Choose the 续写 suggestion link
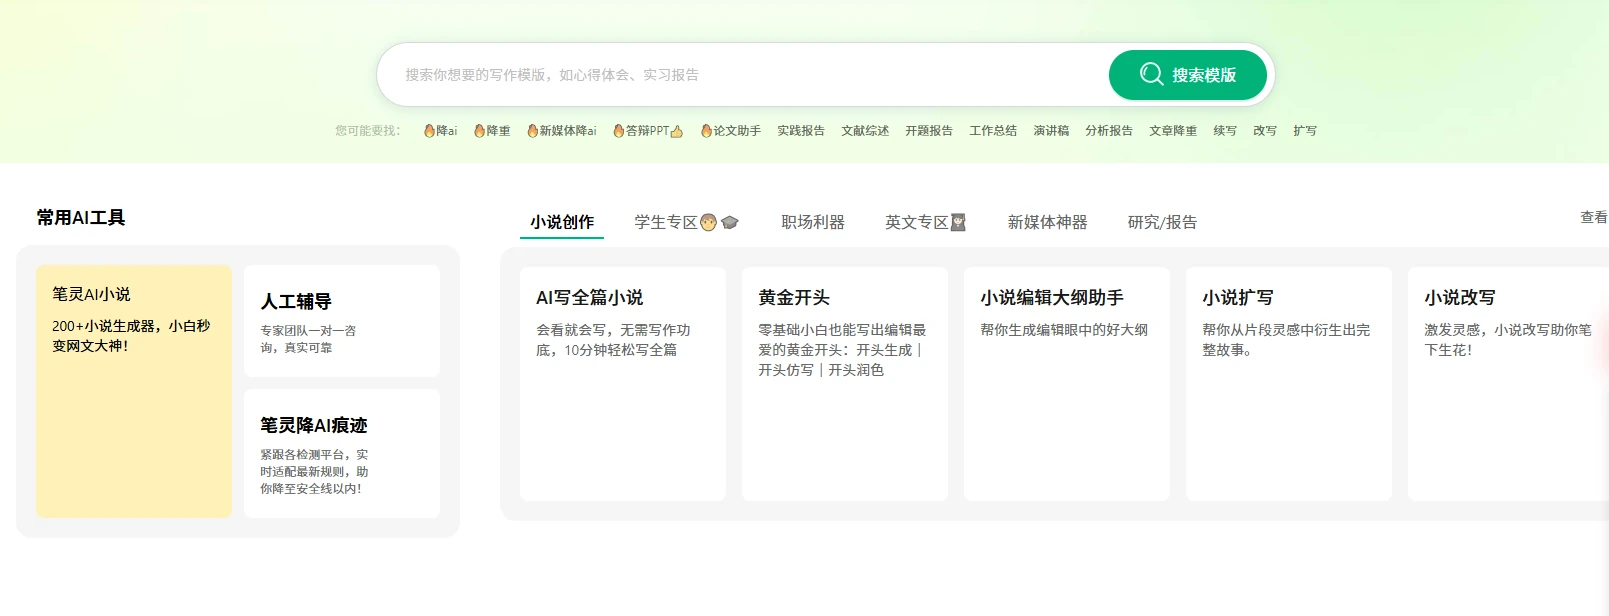Viewport: 1609px width, 616px height. tap(1225, 131)
